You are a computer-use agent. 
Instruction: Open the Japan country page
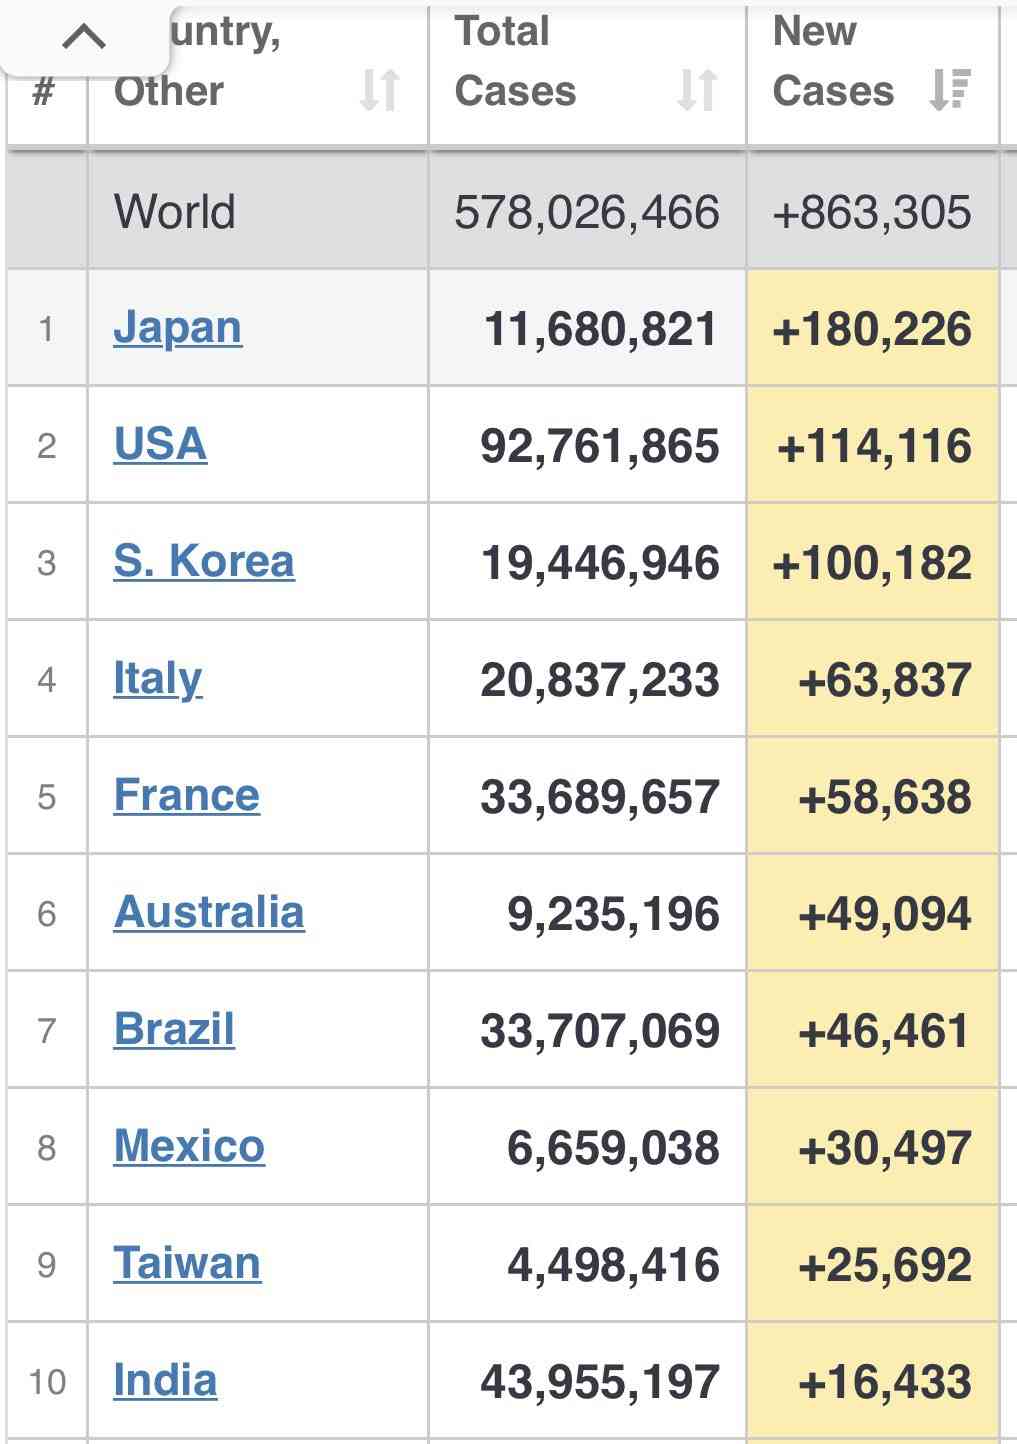point(178,327)
